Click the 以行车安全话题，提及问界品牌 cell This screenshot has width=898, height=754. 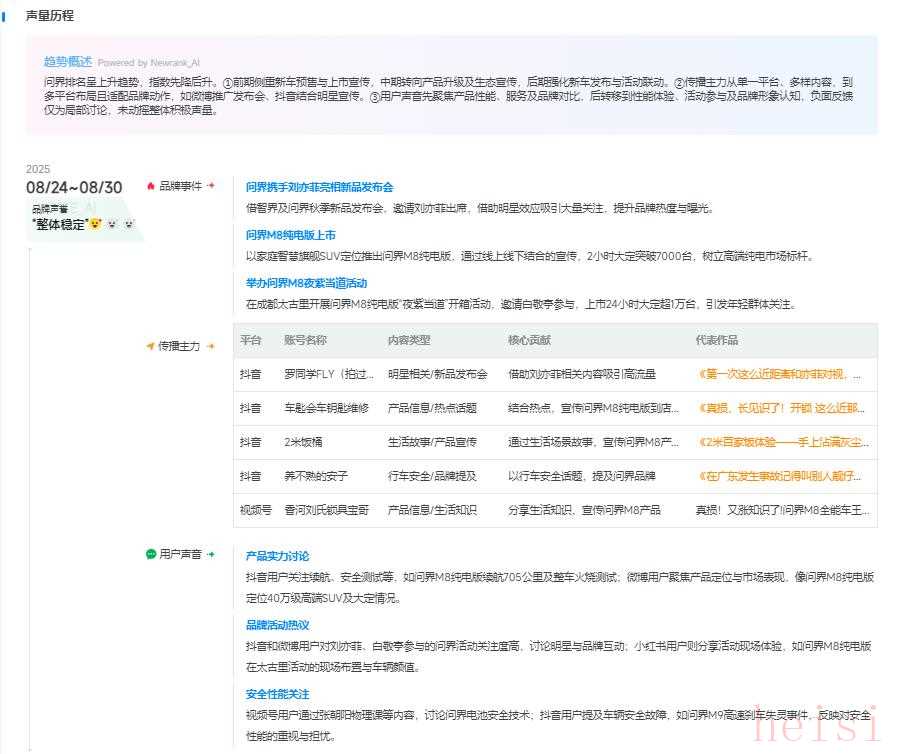582,476
